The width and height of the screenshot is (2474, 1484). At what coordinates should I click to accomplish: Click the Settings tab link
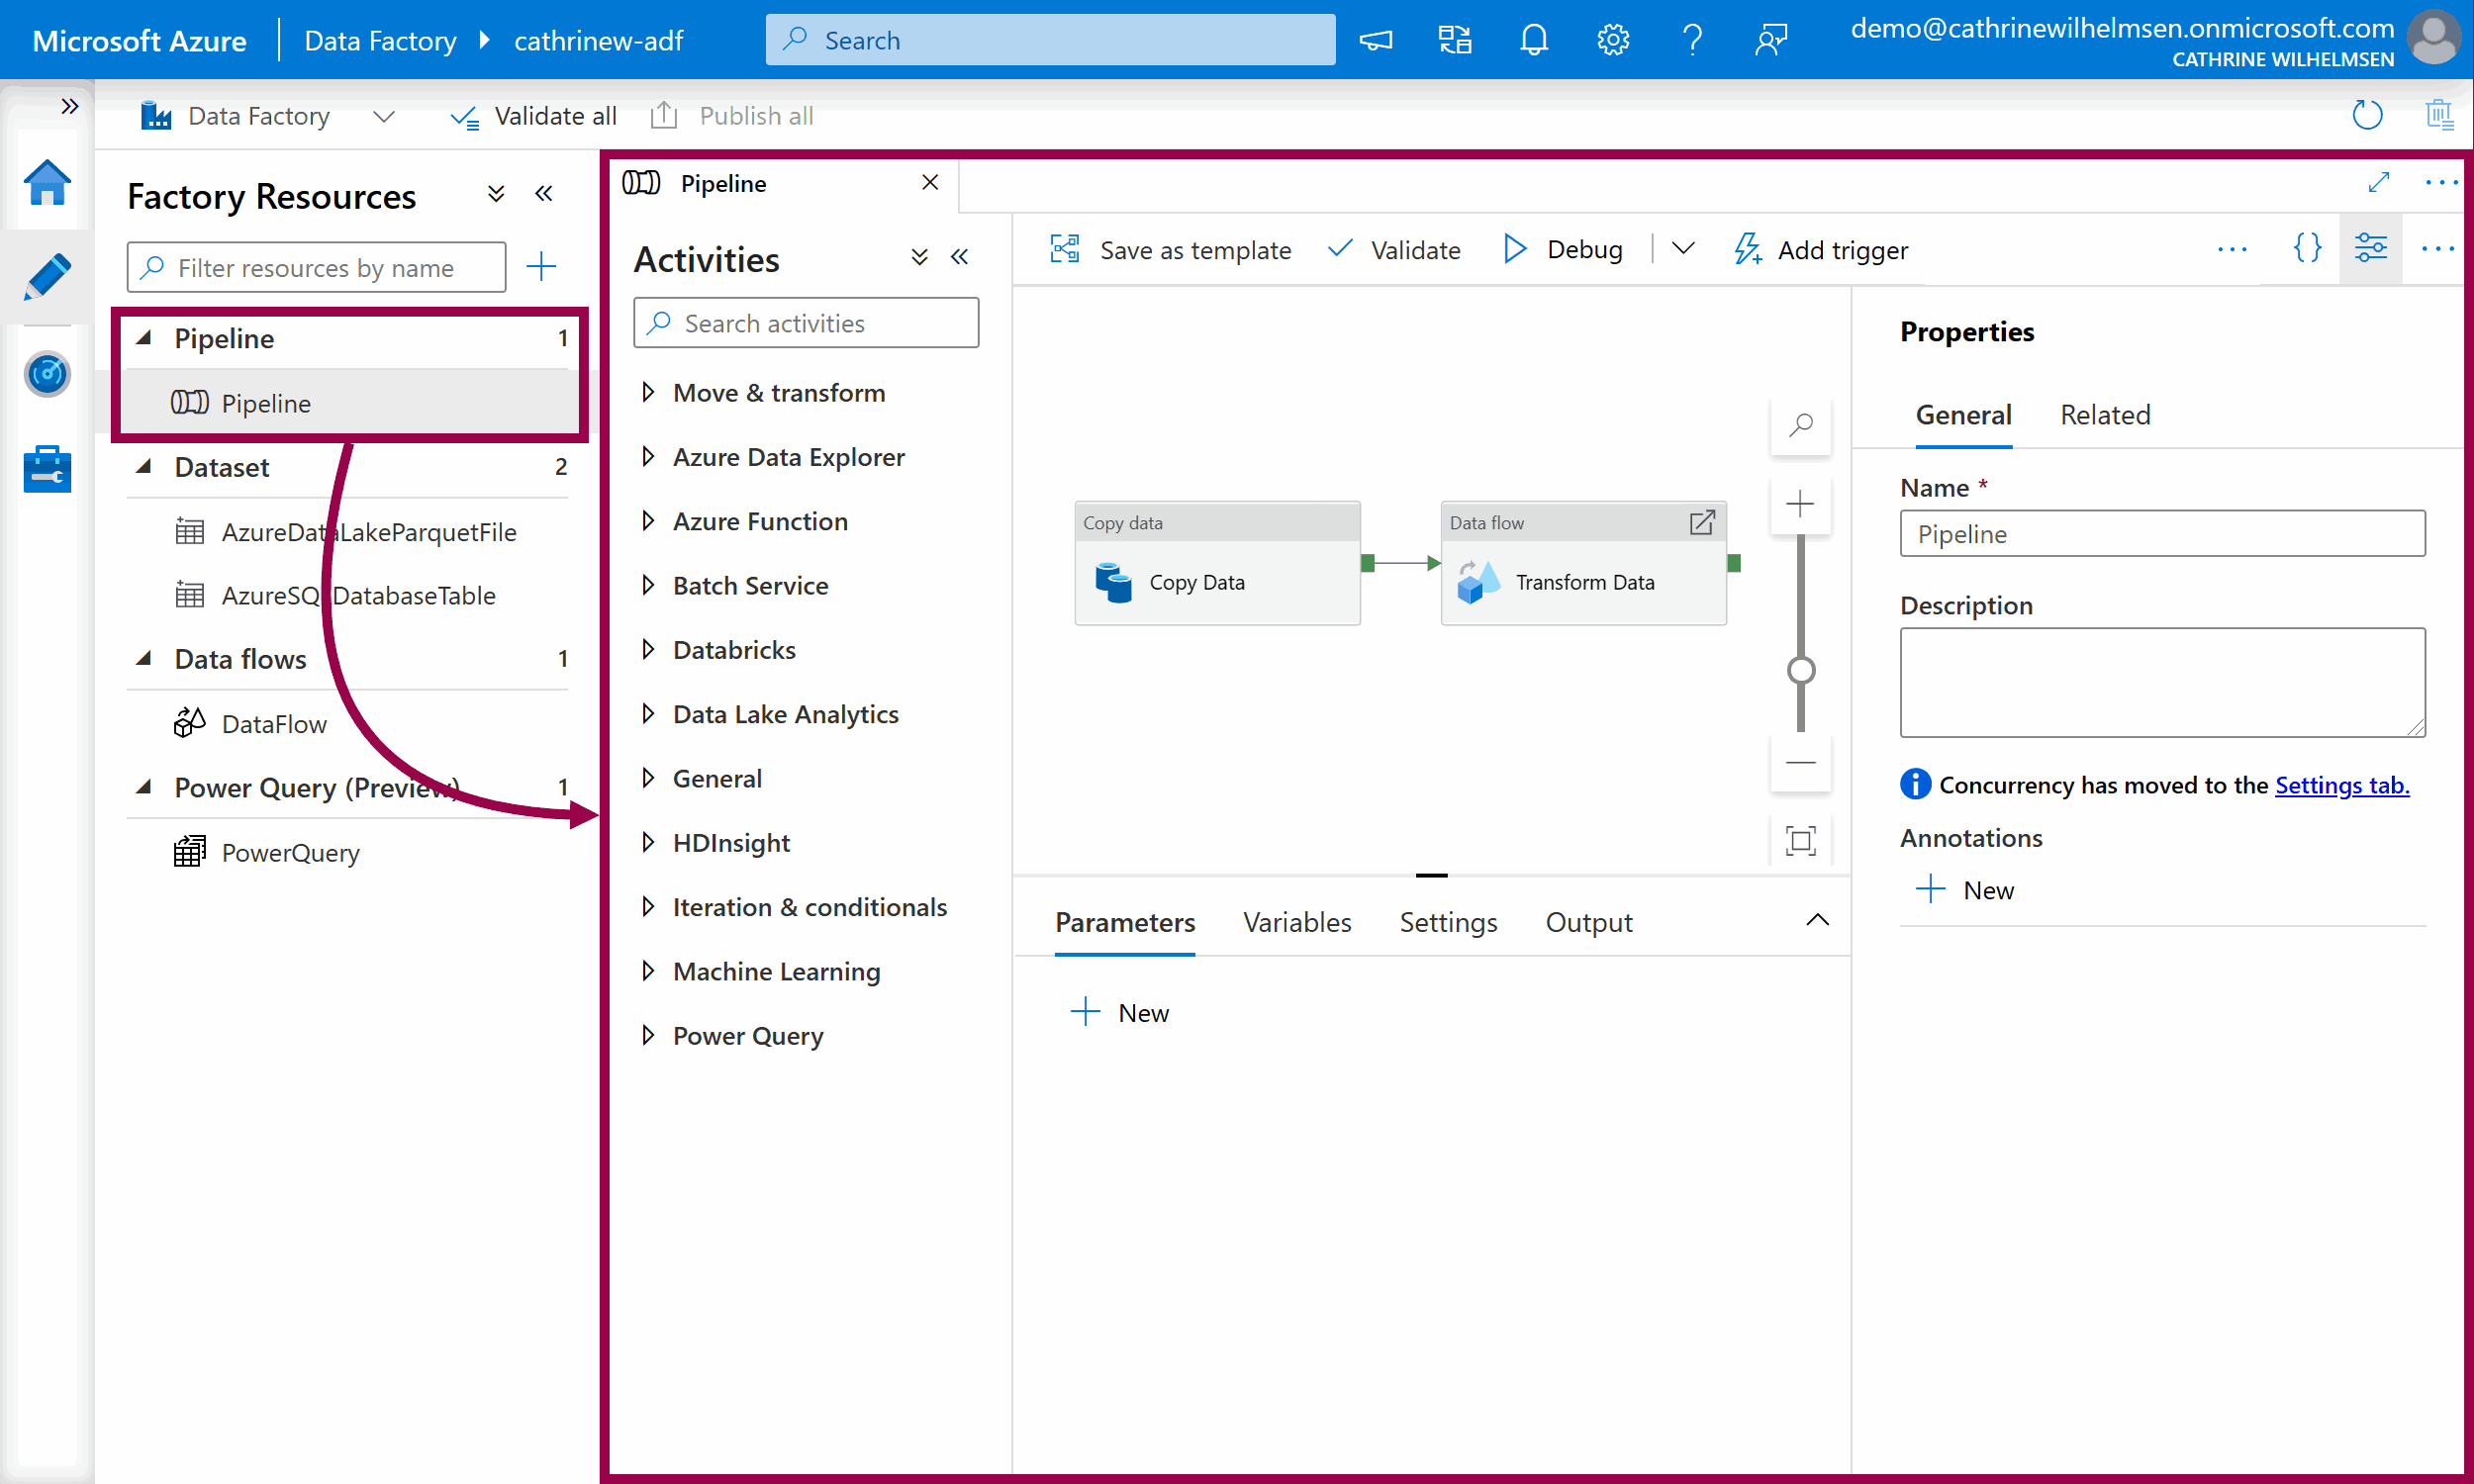[2341, 785]
